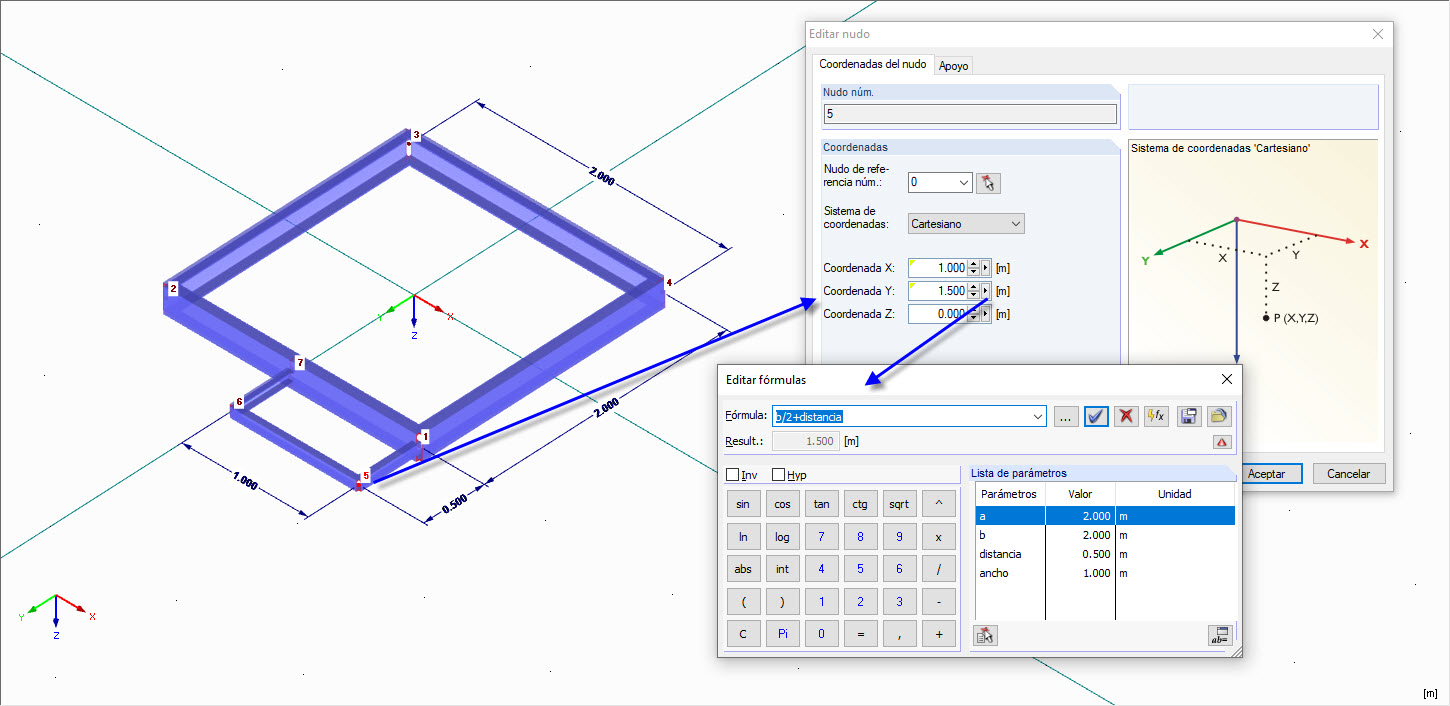Click the sqrt function key

click(899, 505)
